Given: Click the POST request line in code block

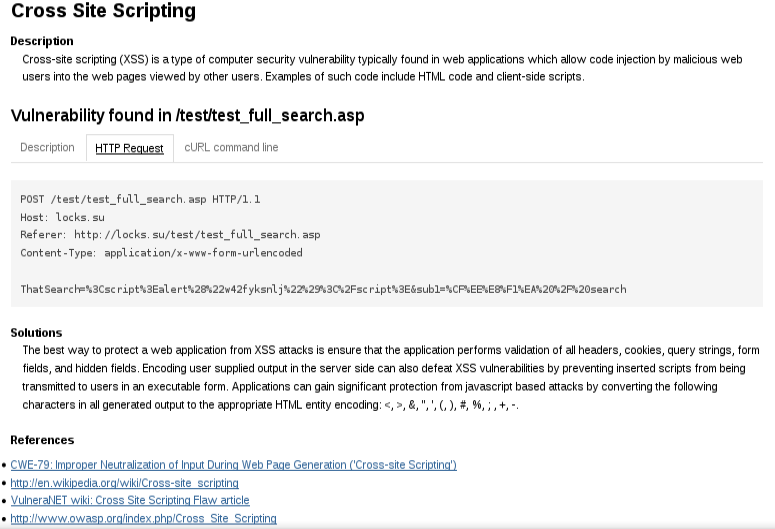Looking at the screenshot, I should pyautogui.click(x=140, y=199).
